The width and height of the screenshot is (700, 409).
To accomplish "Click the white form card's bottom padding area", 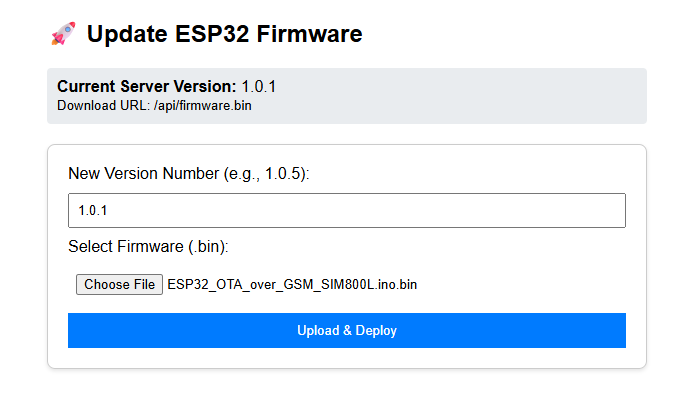I will pyautogui.click(x=346, y=358).
